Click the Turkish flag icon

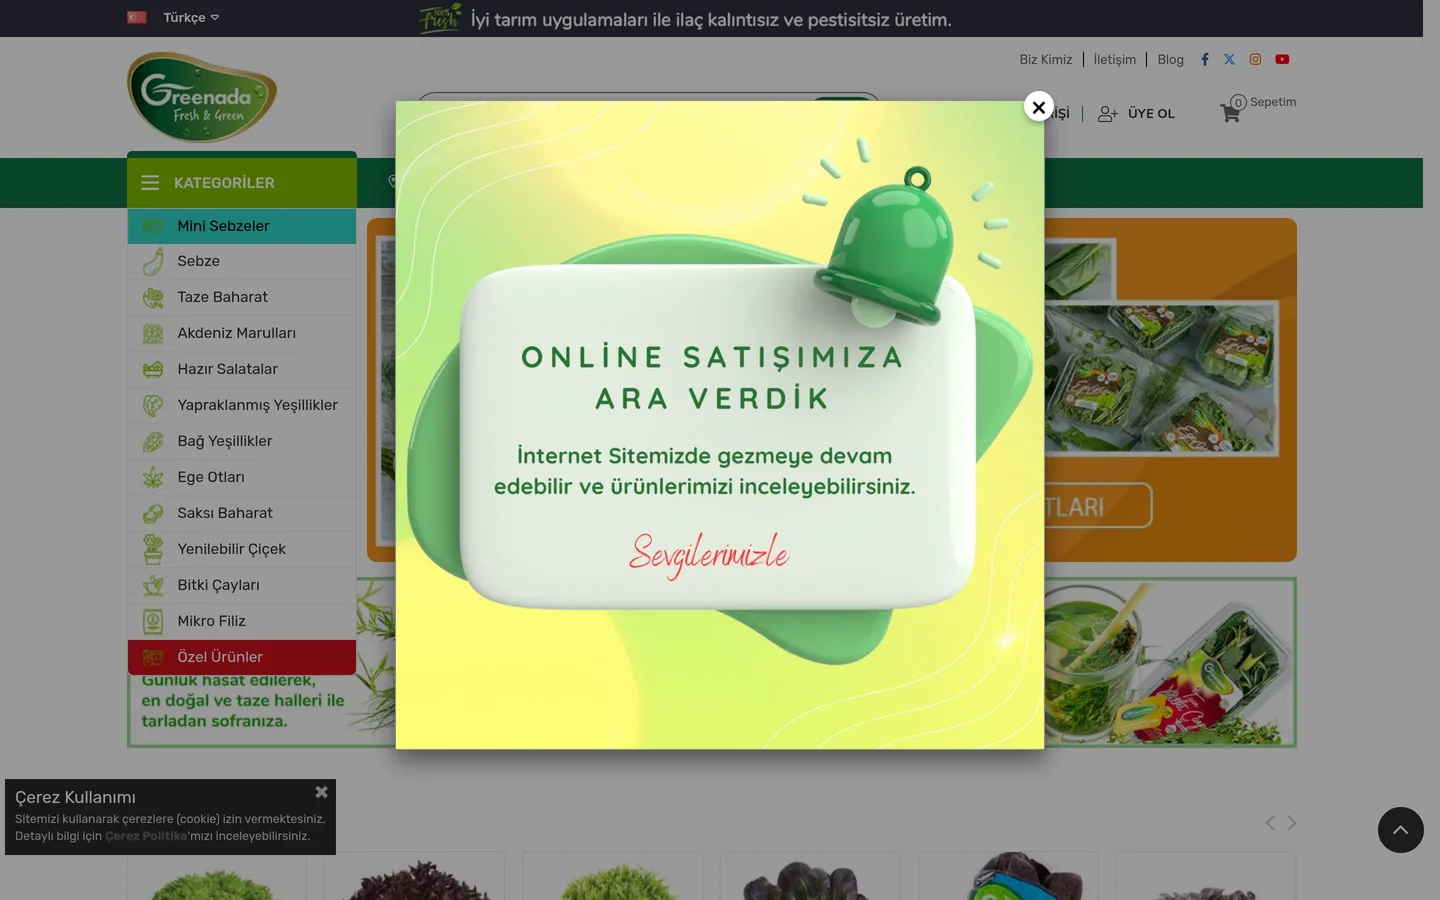click(137, 17)
